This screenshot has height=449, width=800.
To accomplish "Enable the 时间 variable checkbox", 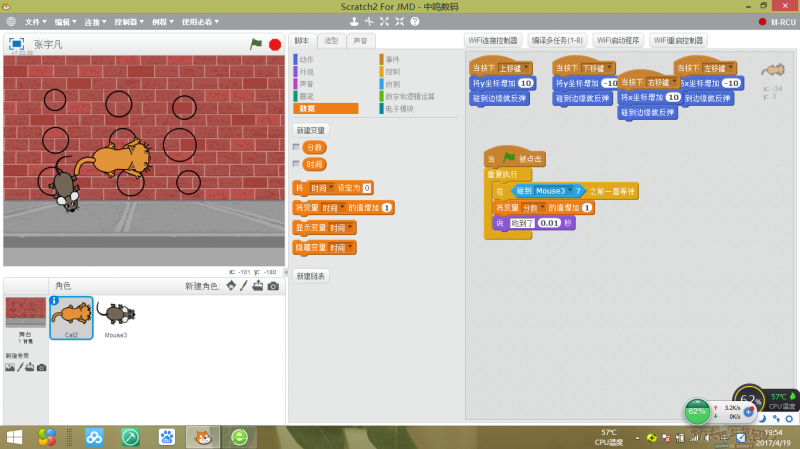I will [x=296, y=164].
